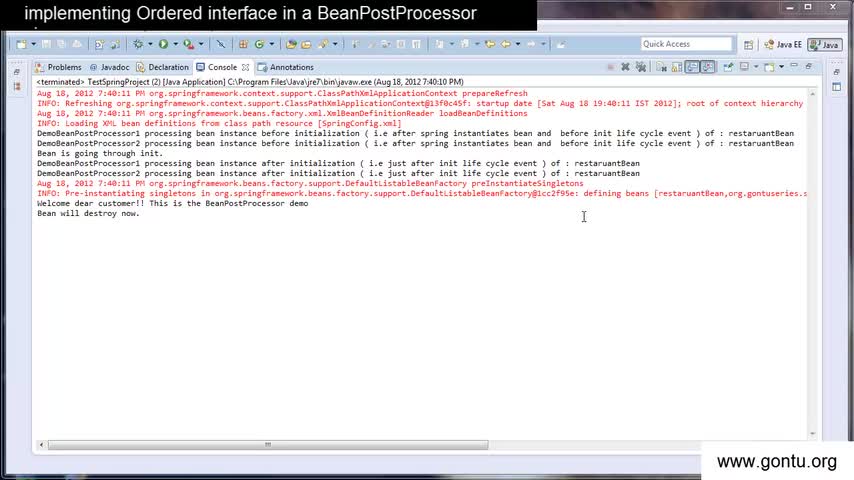Viewport: 854px width, 480px height.
Task: Click the right sidebar restore icon
Action: tap(837, 72)
